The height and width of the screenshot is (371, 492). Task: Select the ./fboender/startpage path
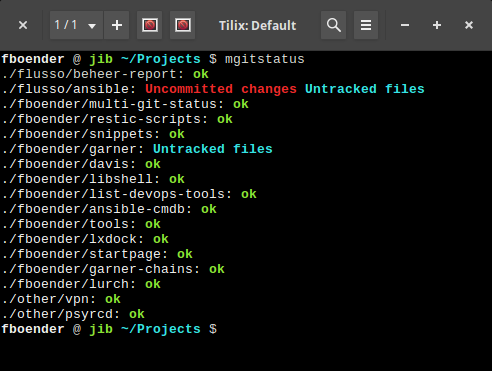pos(85,254)
